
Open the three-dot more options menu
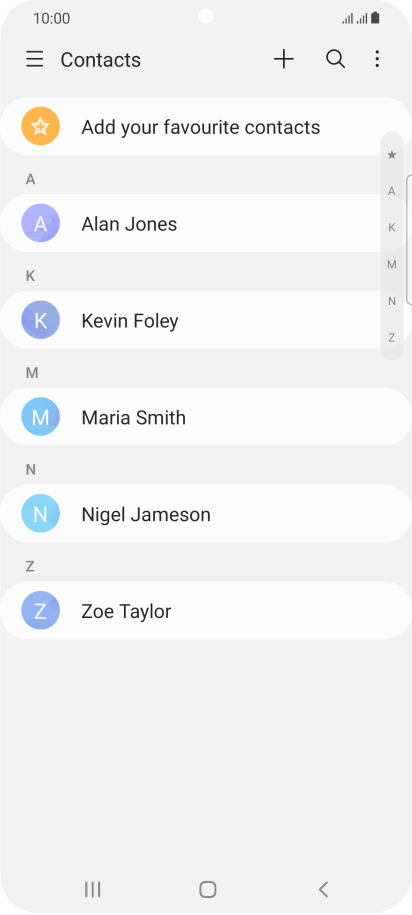pyautogui.click(x=377, y=59)
